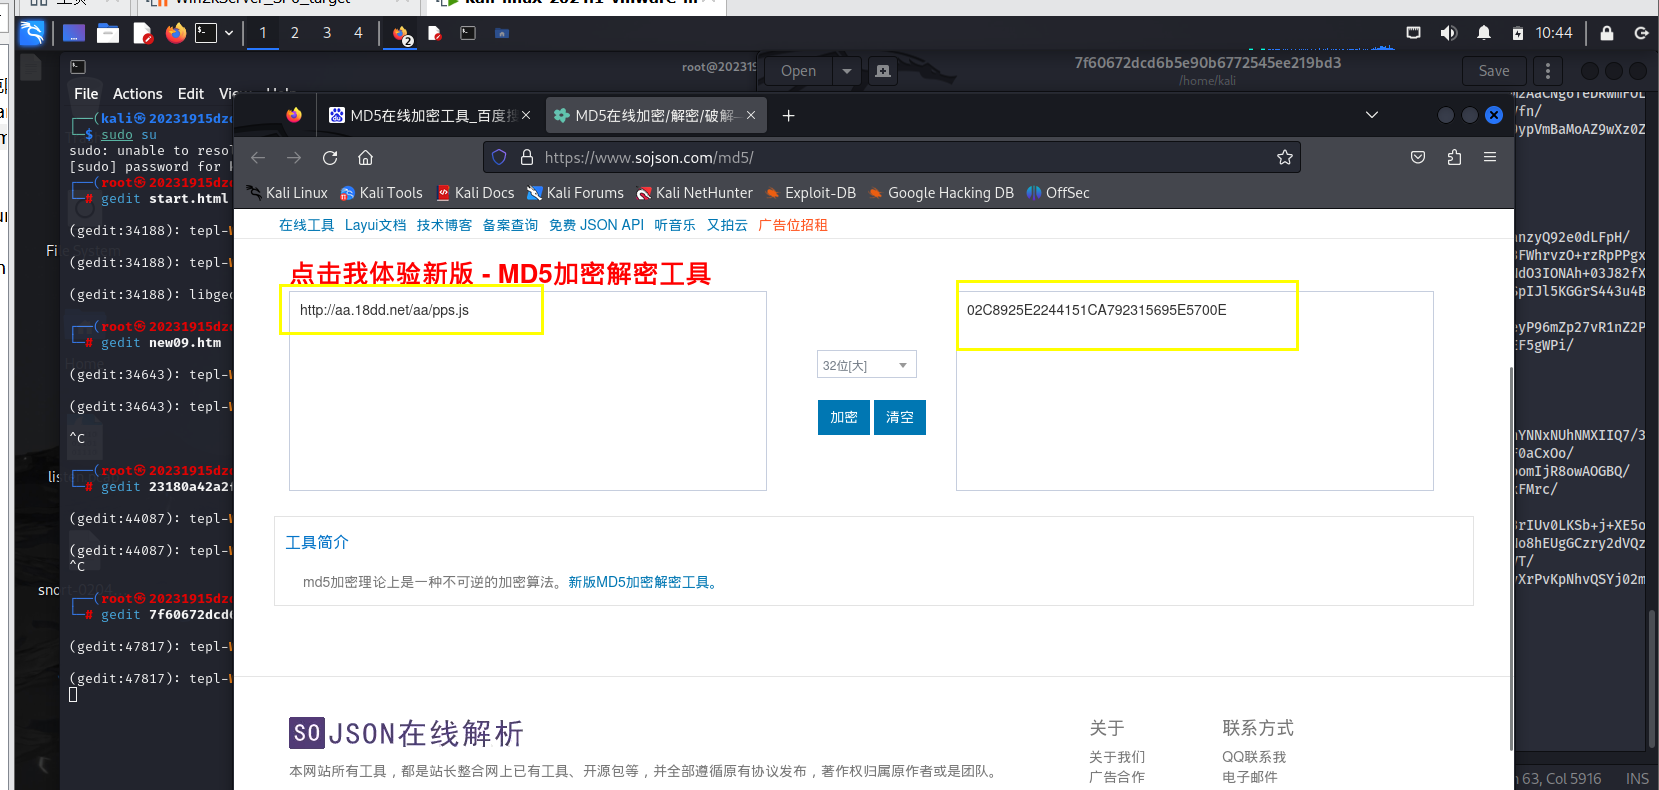1659x790 pixels.
Task: Click the network status icon in the system tray
Action: coord(1413,33)
